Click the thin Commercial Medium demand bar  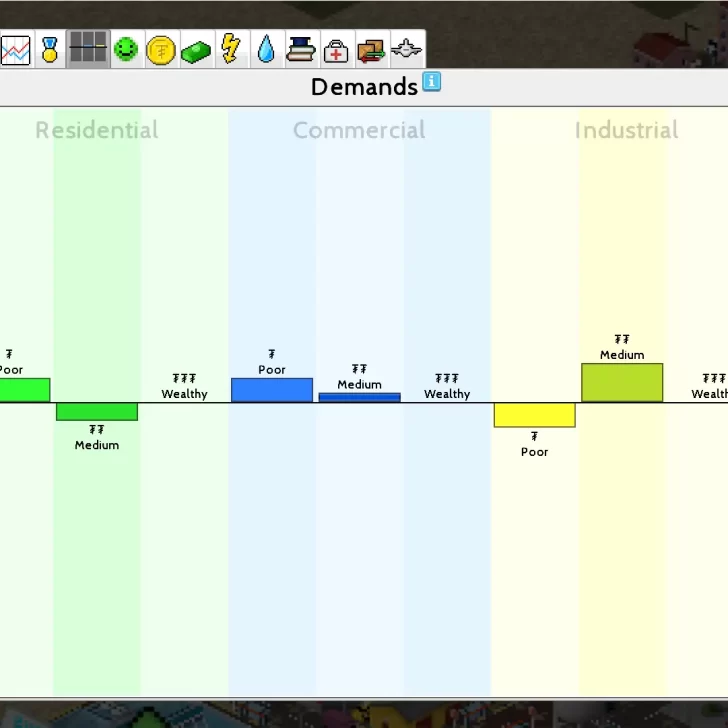[359, 397]
